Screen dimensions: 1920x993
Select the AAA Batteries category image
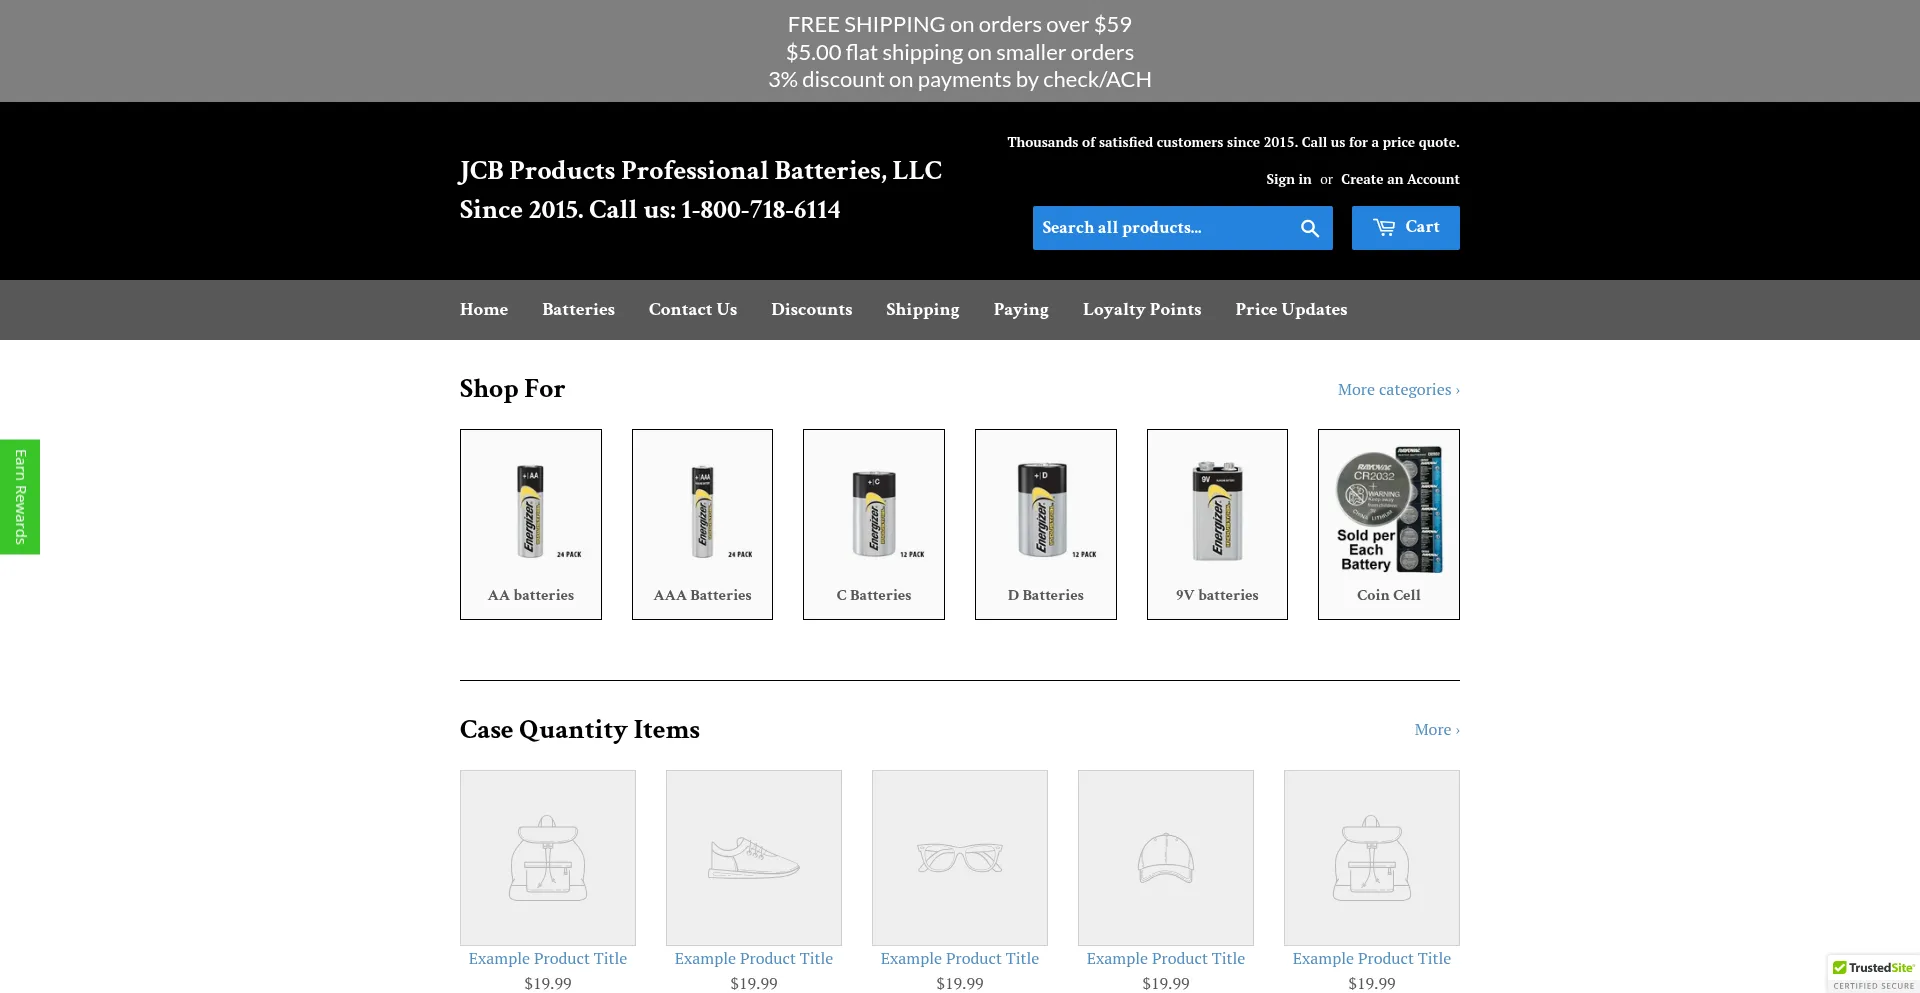pyautogui.click(x=702, y=511)
